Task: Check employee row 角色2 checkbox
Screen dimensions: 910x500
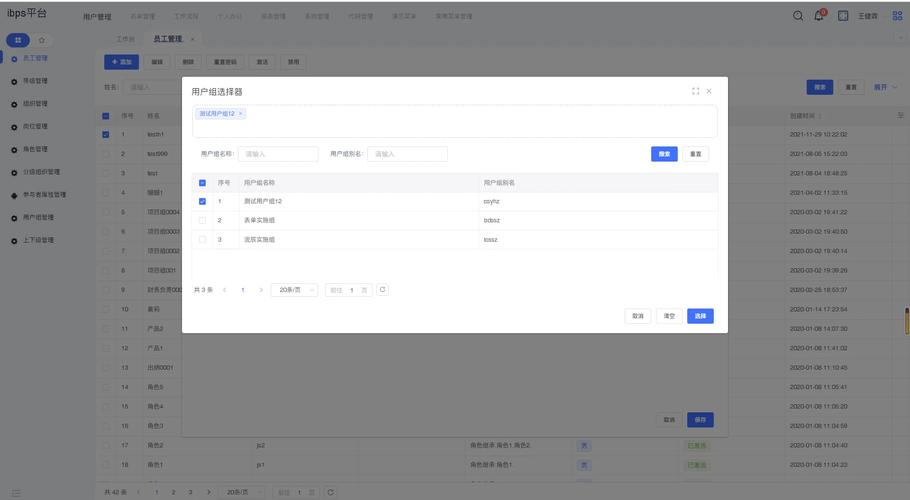Action: coord(106,445)
